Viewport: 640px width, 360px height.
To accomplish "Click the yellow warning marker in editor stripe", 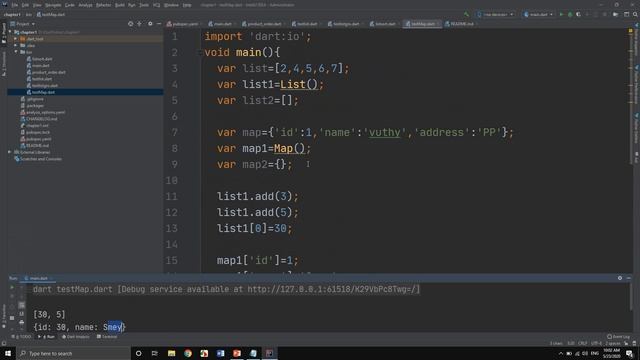I will click(631, 31).
